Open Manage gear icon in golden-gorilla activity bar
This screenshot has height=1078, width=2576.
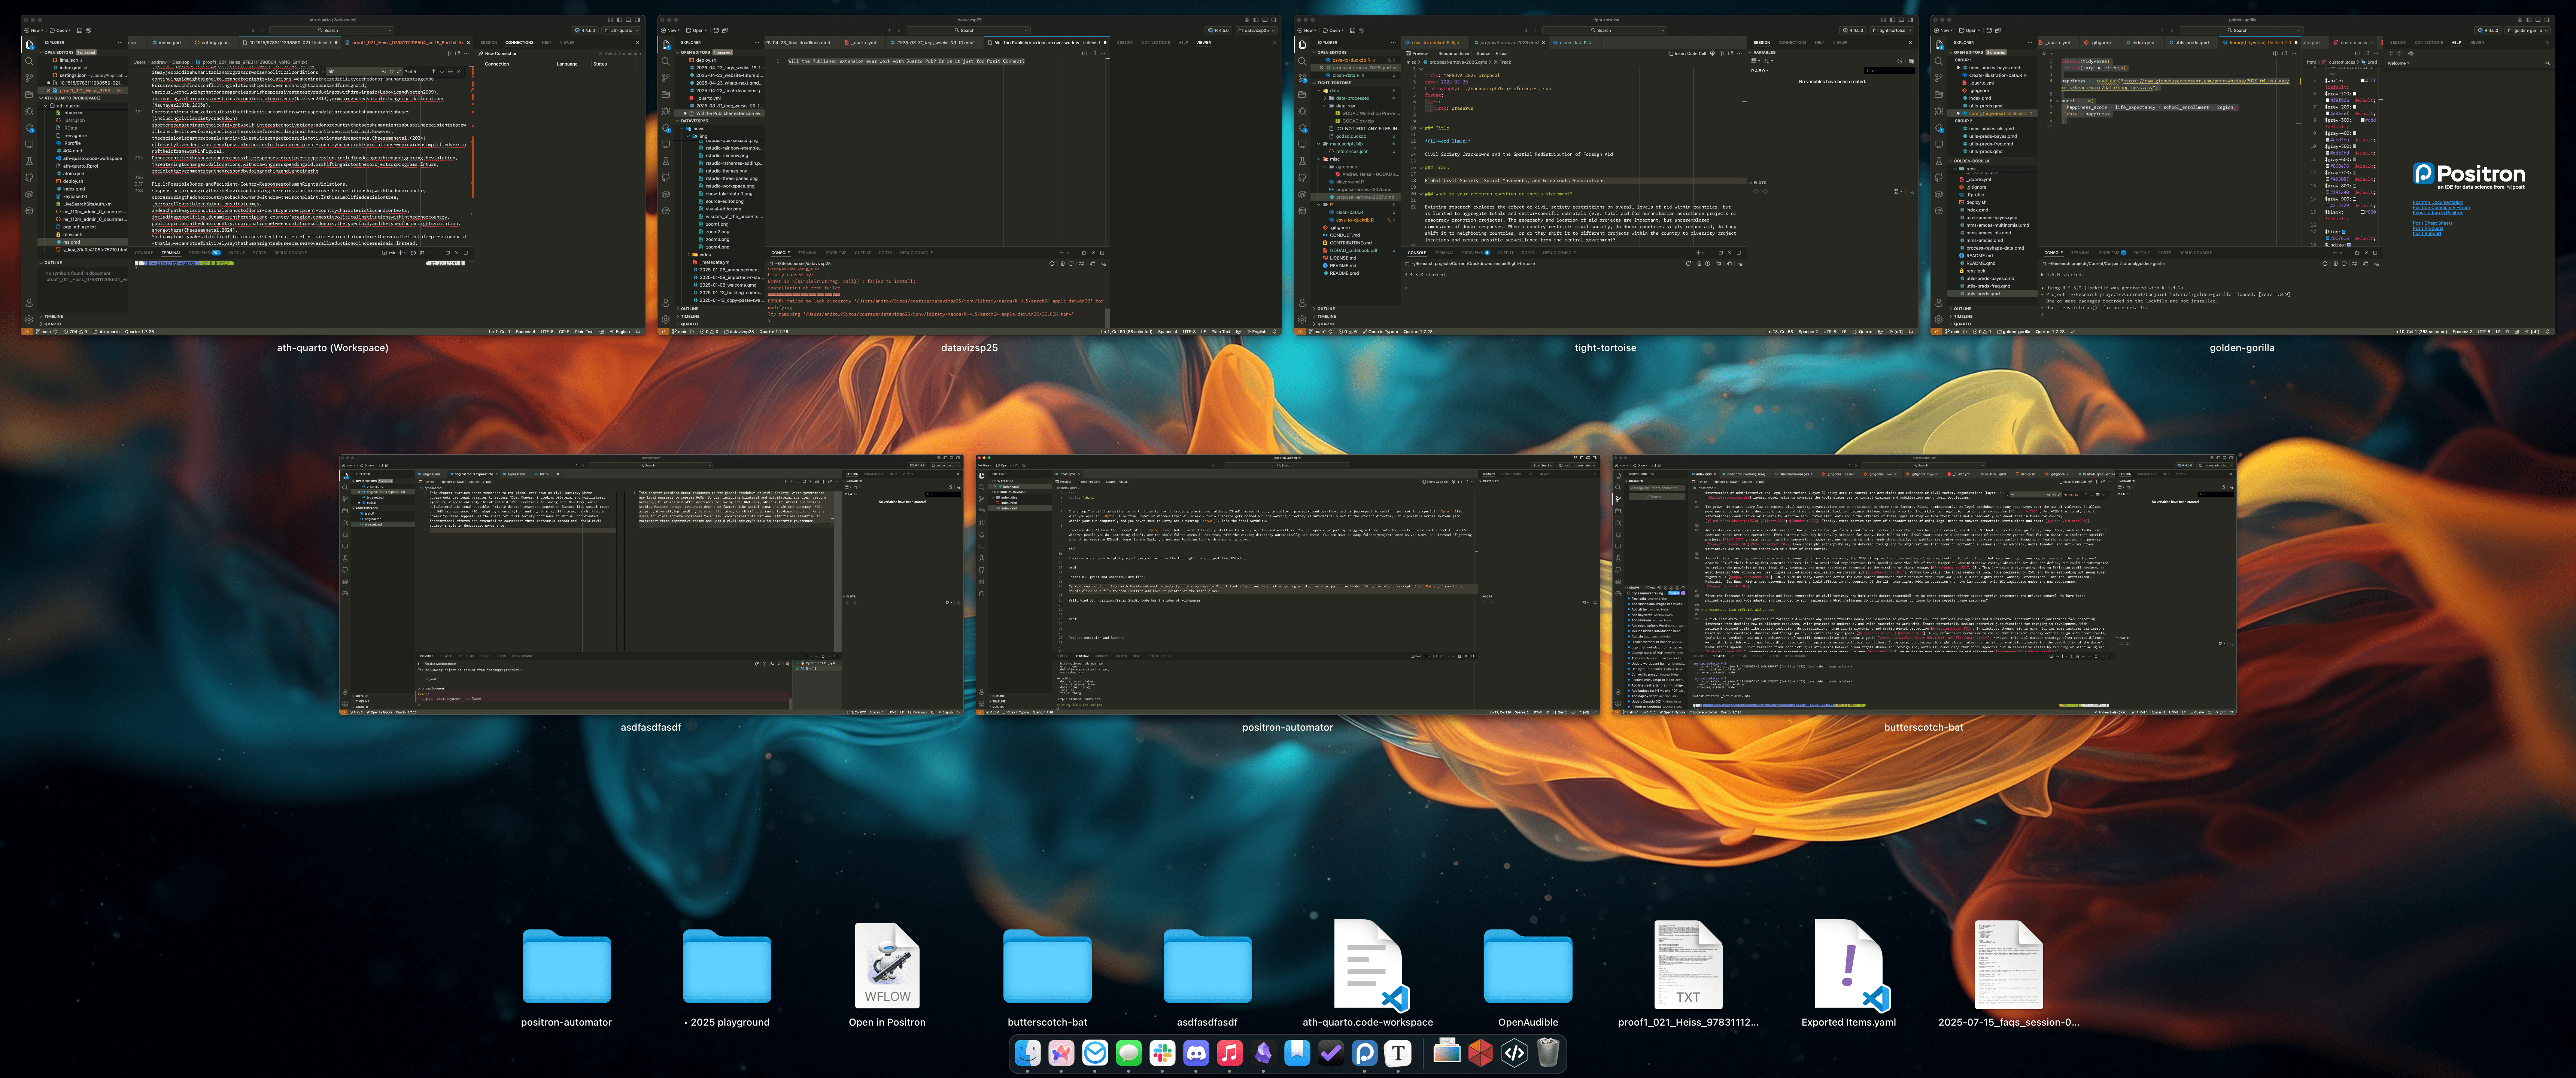[1939, 320]
